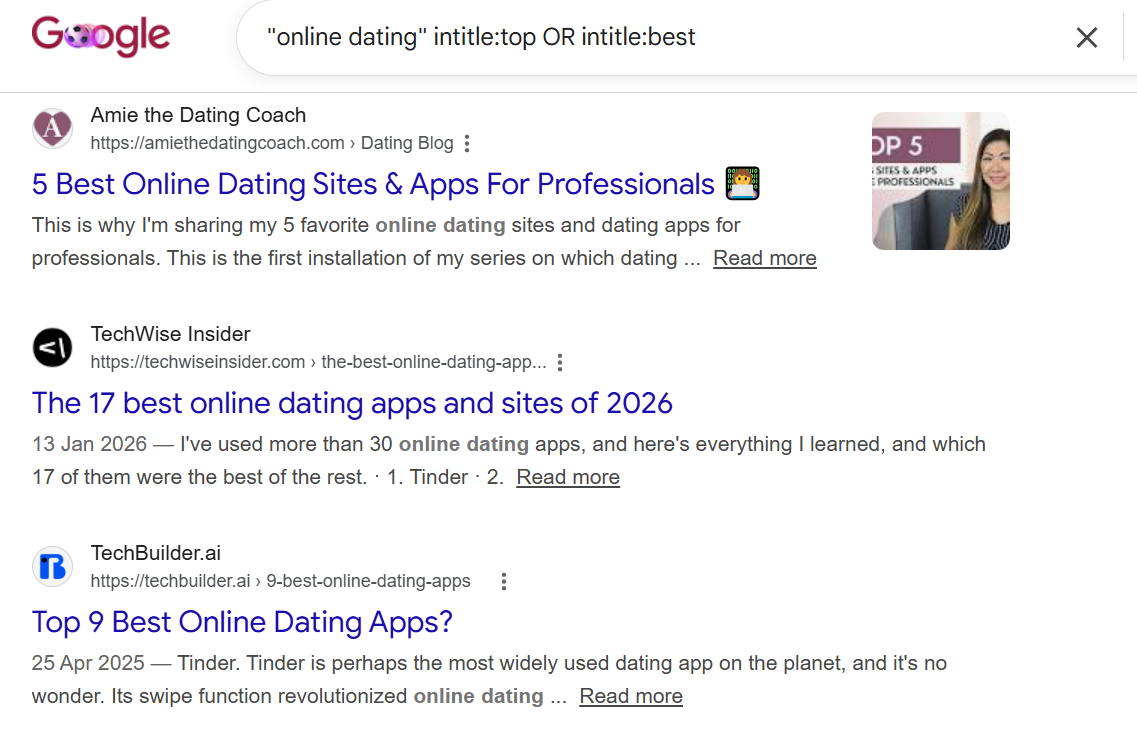The width and height of the screenshot is (1137, 750).
Task: Click Read more on TechBuilder.ai snippet
Action: click(x=631, y=696)
